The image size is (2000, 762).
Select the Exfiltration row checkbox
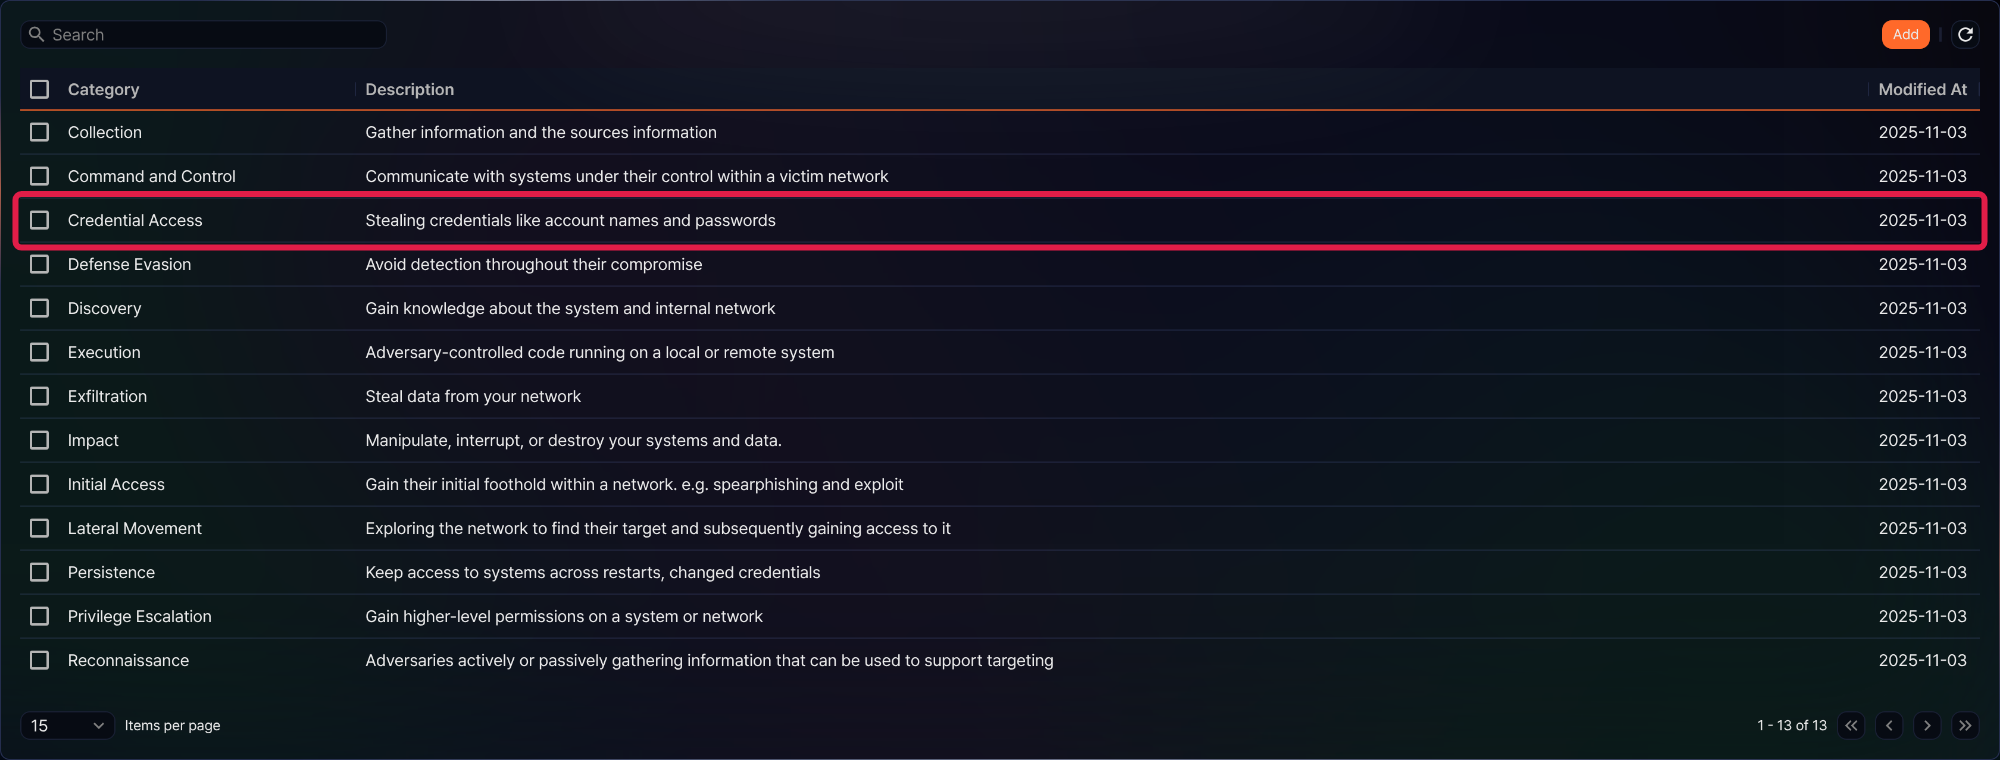[x=40, y=396]
